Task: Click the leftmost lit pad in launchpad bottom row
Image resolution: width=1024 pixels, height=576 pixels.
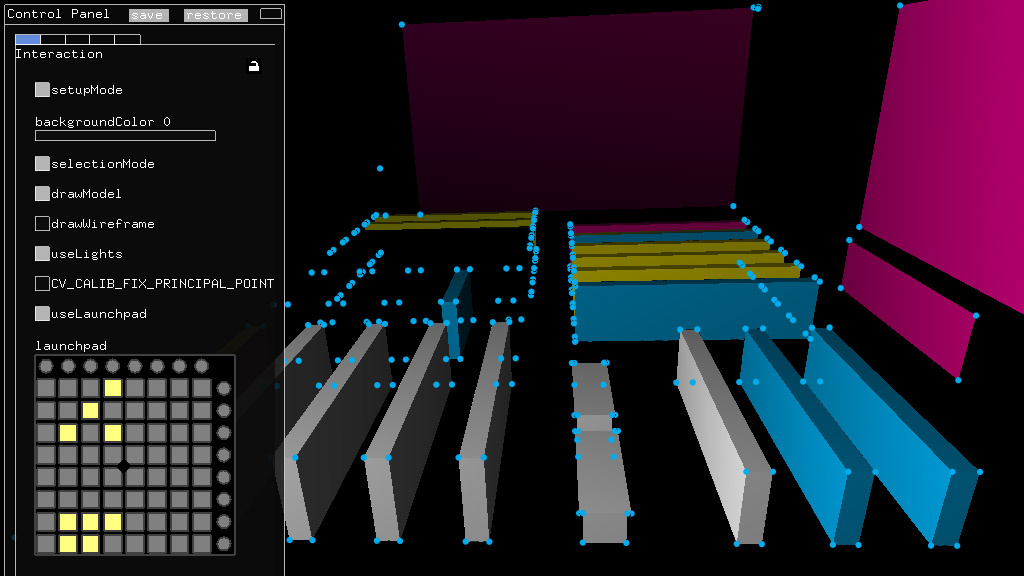Action: coord(69,544)
